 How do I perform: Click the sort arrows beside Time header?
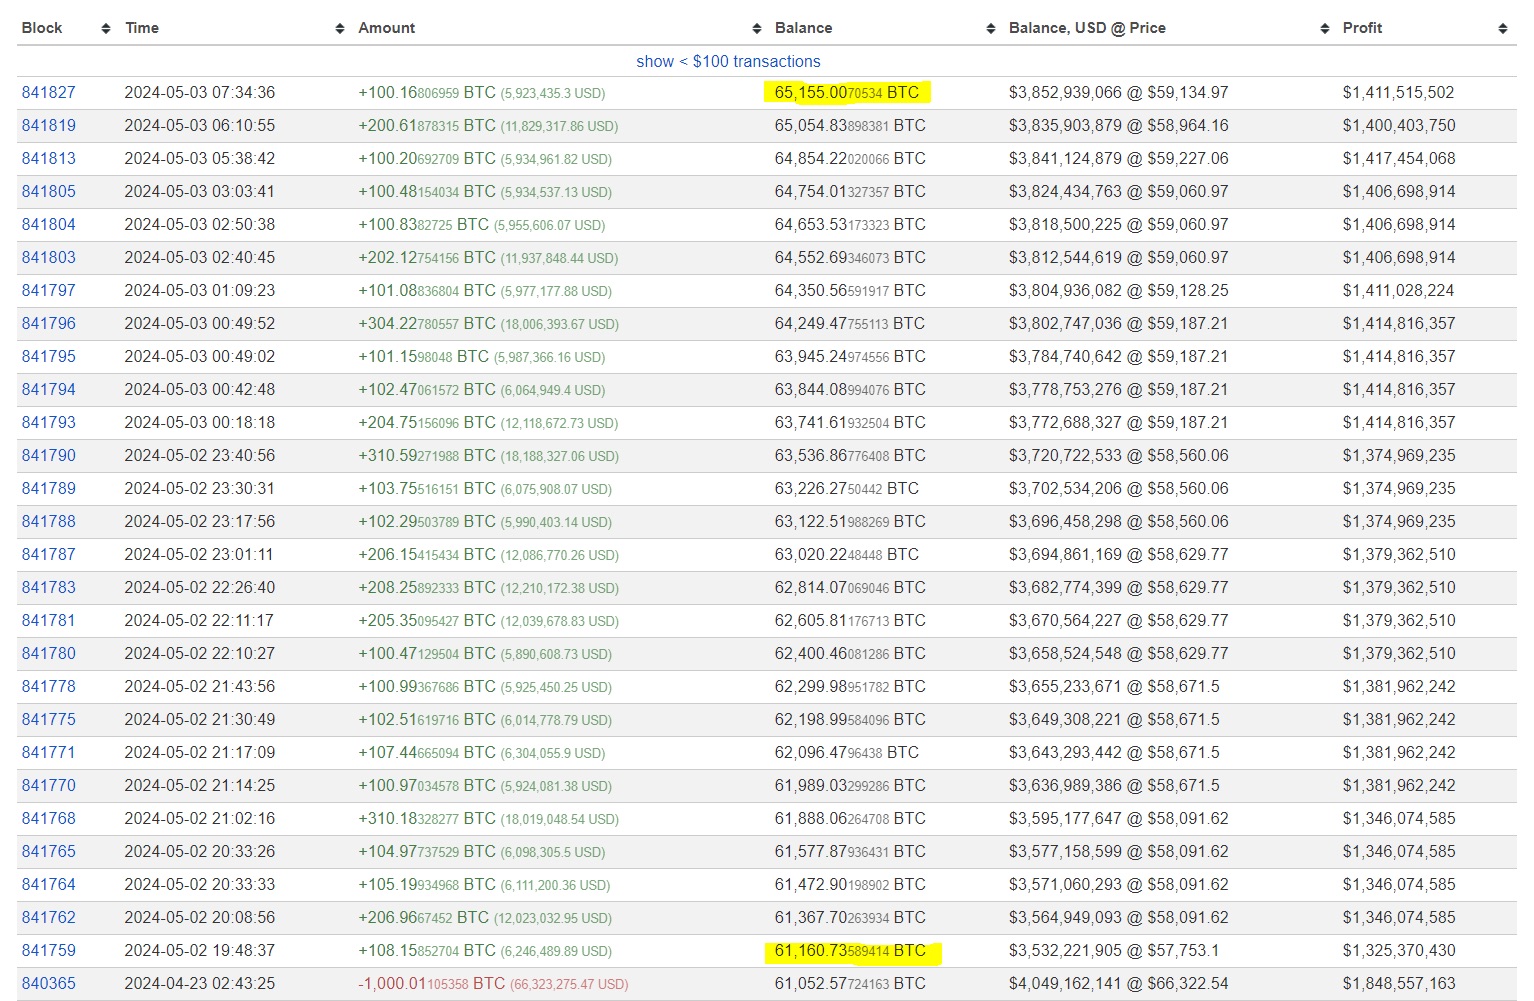pyautogui.click(x=340, y=29)
